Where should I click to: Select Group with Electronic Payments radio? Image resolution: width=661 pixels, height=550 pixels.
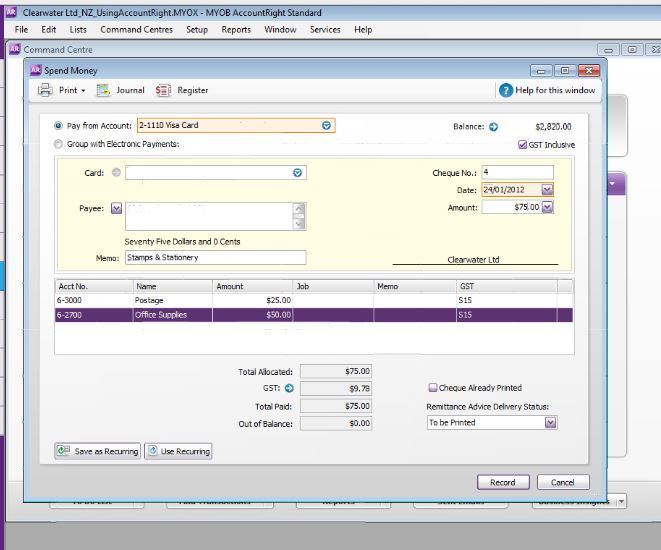pos(58,144)
